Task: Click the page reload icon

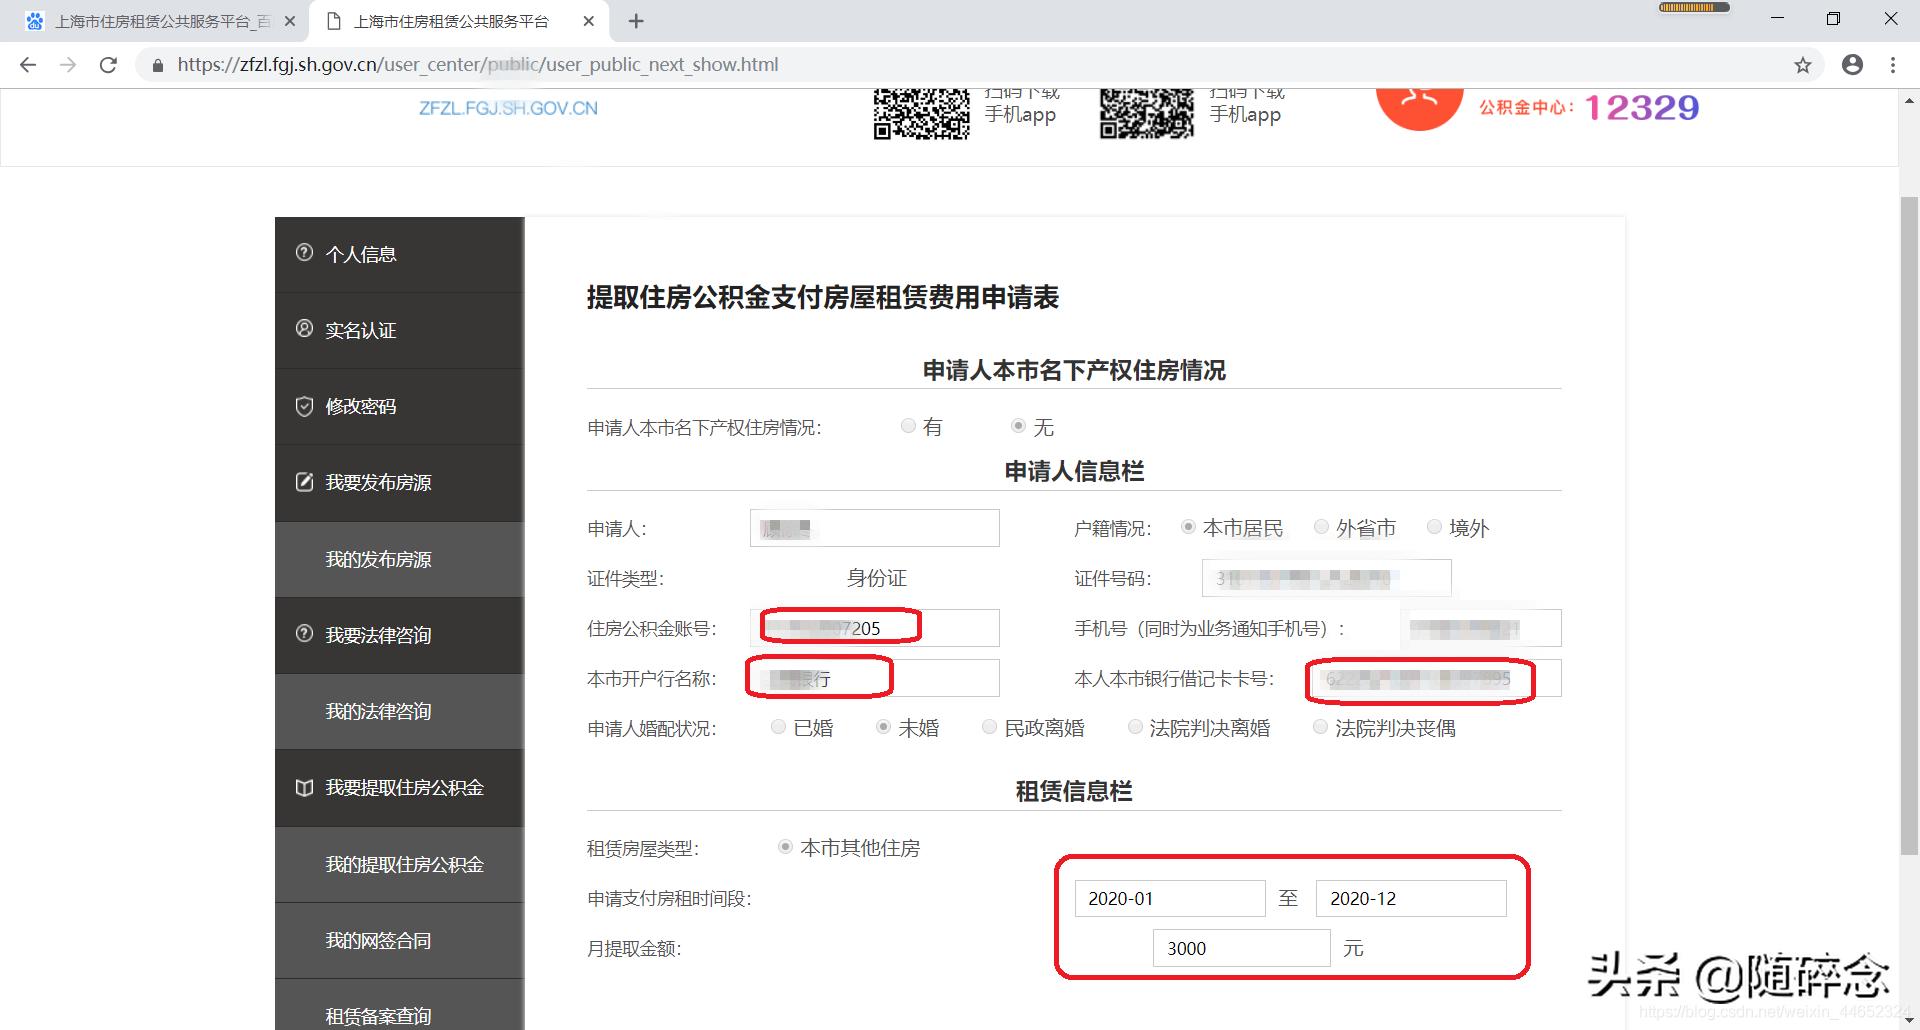Action: [x=109, y=64]
